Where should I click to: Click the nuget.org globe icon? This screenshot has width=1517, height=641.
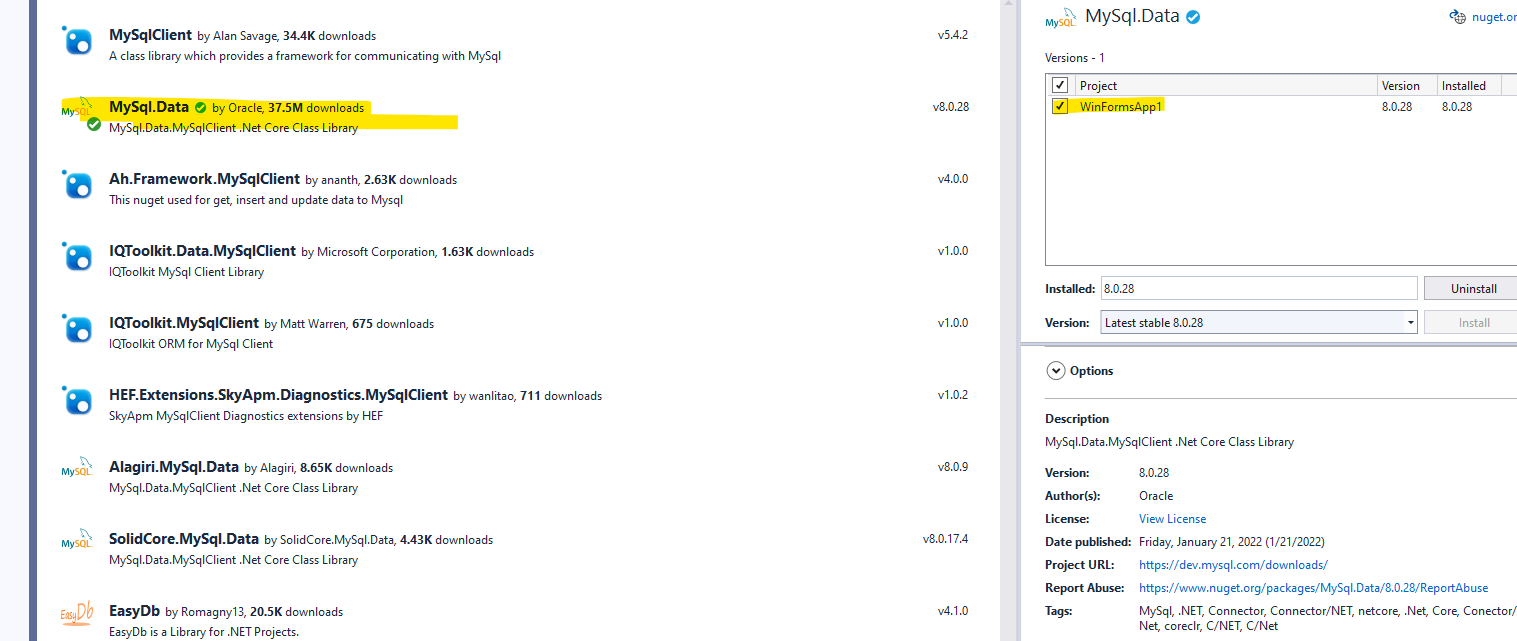1456,17
